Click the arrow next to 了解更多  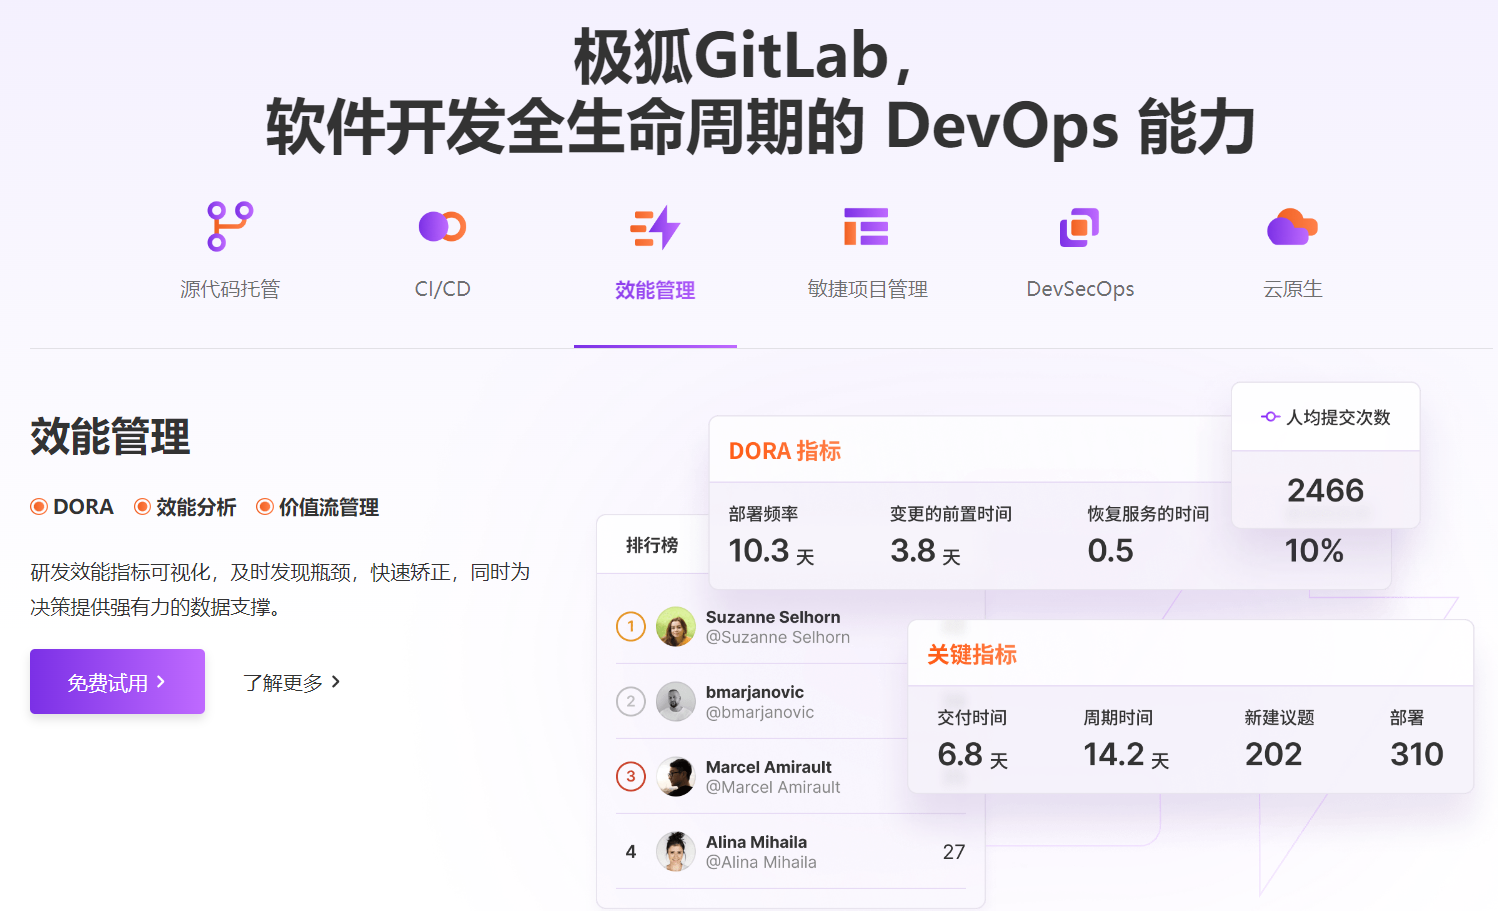point(336,682)
